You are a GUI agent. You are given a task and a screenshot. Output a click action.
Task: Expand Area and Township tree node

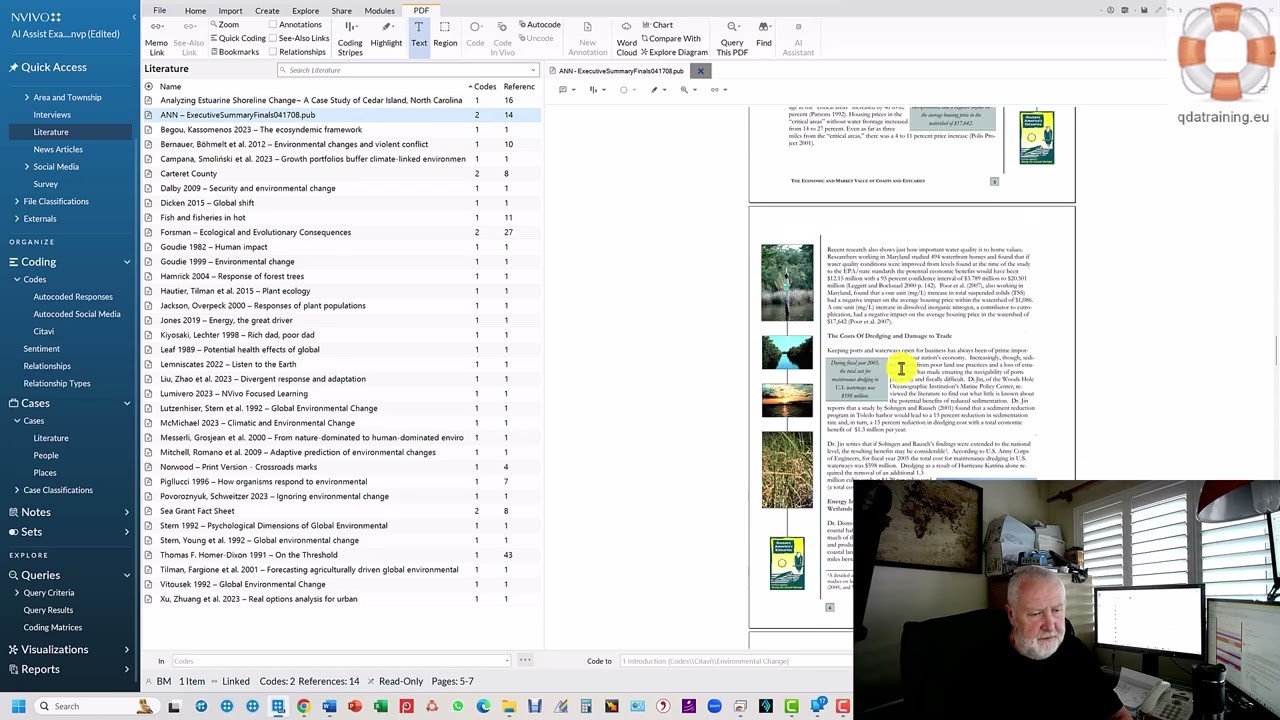[x=27, y=97]
